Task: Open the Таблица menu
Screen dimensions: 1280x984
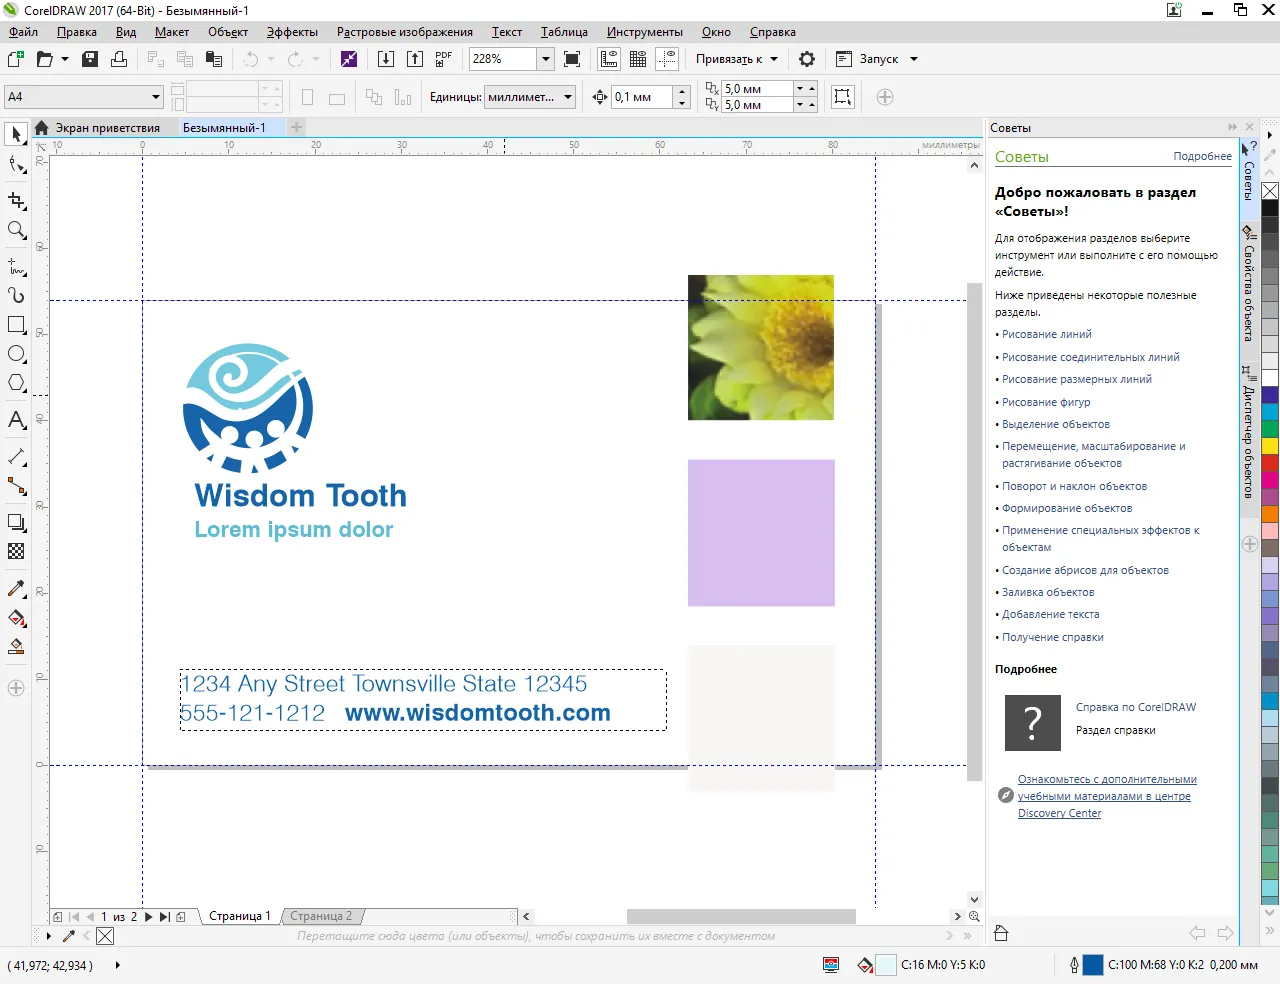Action: click(564, 32)
